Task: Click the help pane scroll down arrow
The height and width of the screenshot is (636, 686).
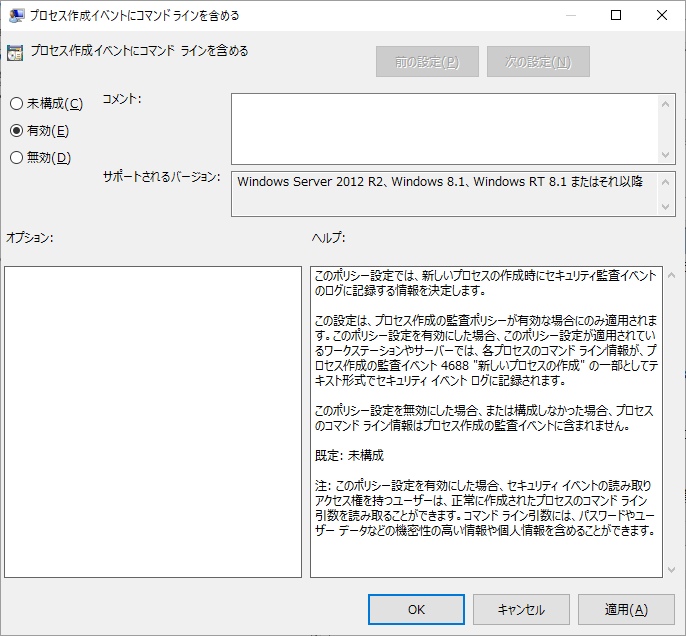Action: coord(672,570)
